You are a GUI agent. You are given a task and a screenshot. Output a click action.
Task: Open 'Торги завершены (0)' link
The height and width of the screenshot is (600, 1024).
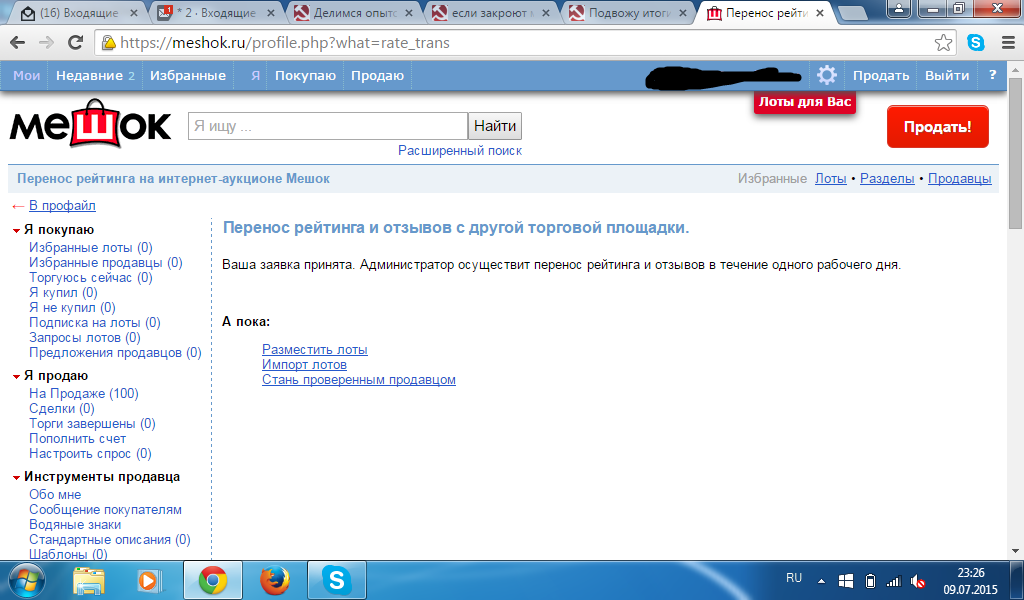coord(92,423)
